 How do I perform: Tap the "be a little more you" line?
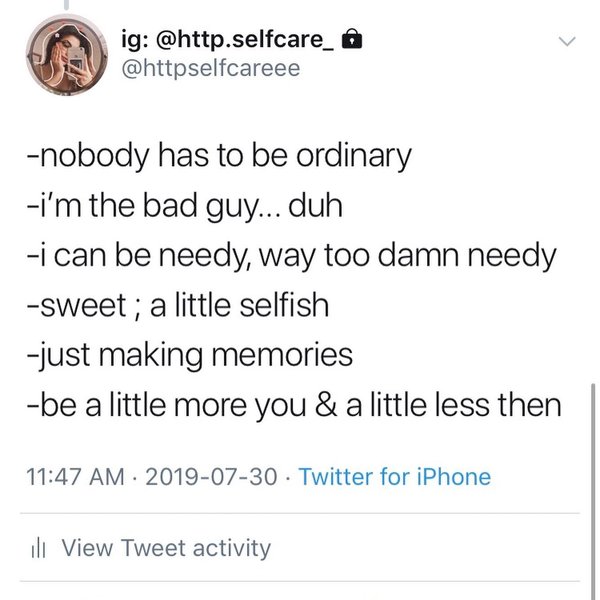(x=292, y=404)
